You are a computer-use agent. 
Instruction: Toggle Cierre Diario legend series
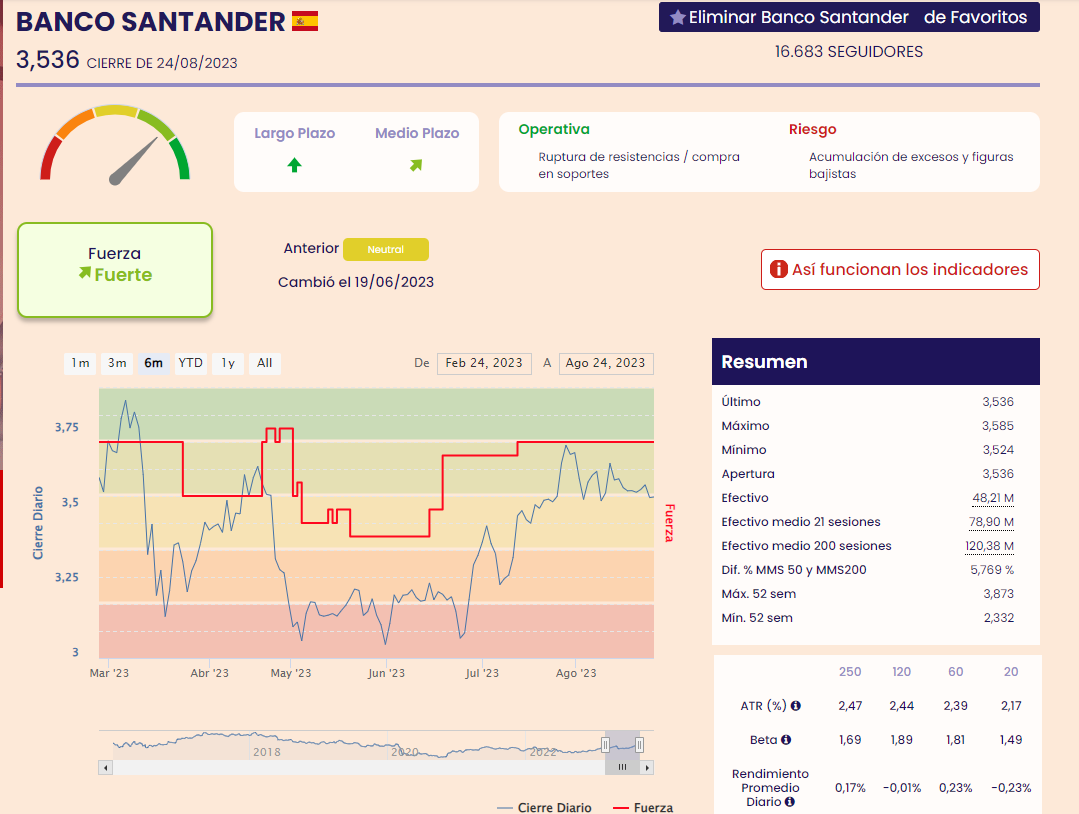coord(544,807)
